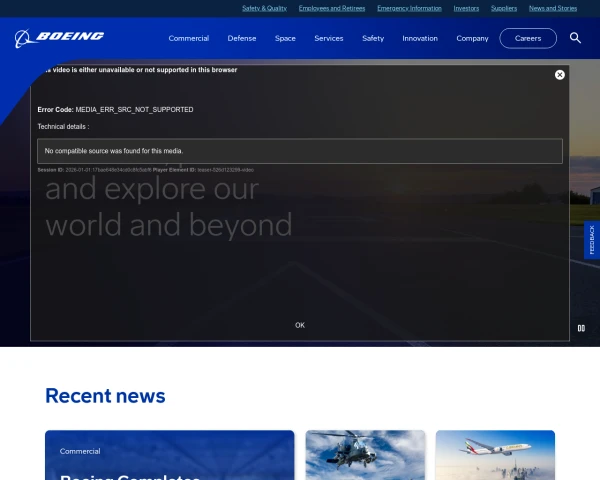The height and width of the screenshot is (480, 600).
Task: Click 'Technical details :' label
Action: [63, 126]
